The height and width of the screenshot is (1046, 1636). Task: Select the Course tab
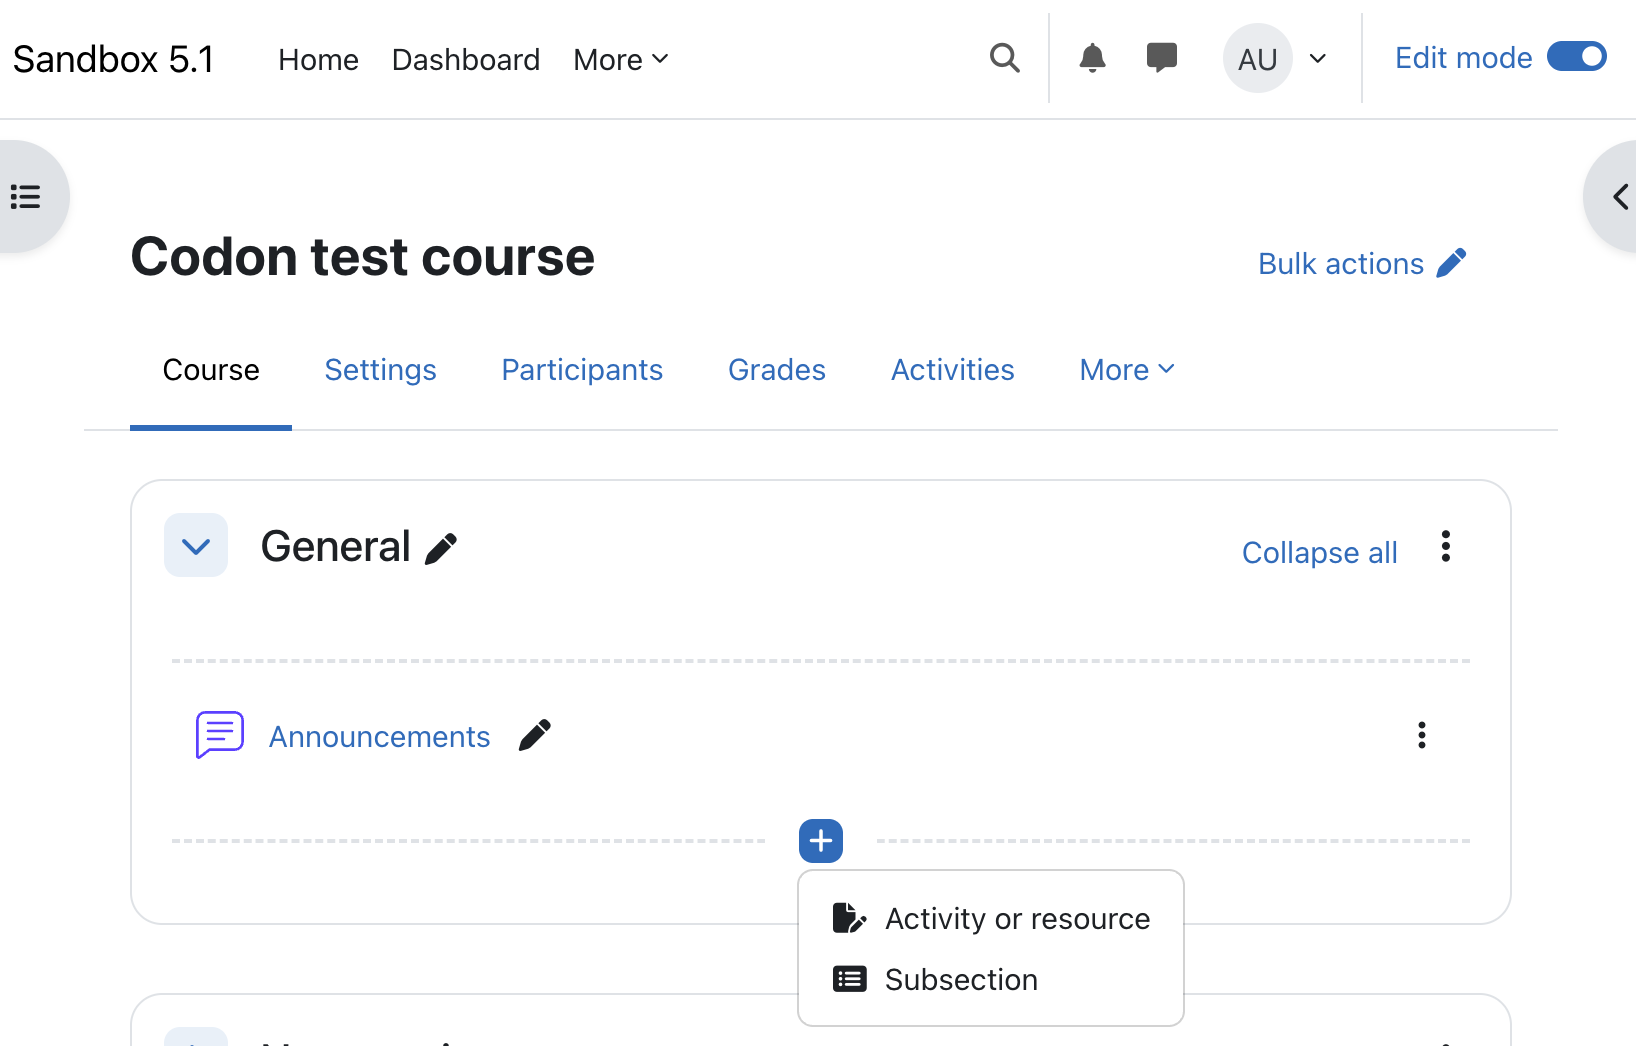[211, 370]
